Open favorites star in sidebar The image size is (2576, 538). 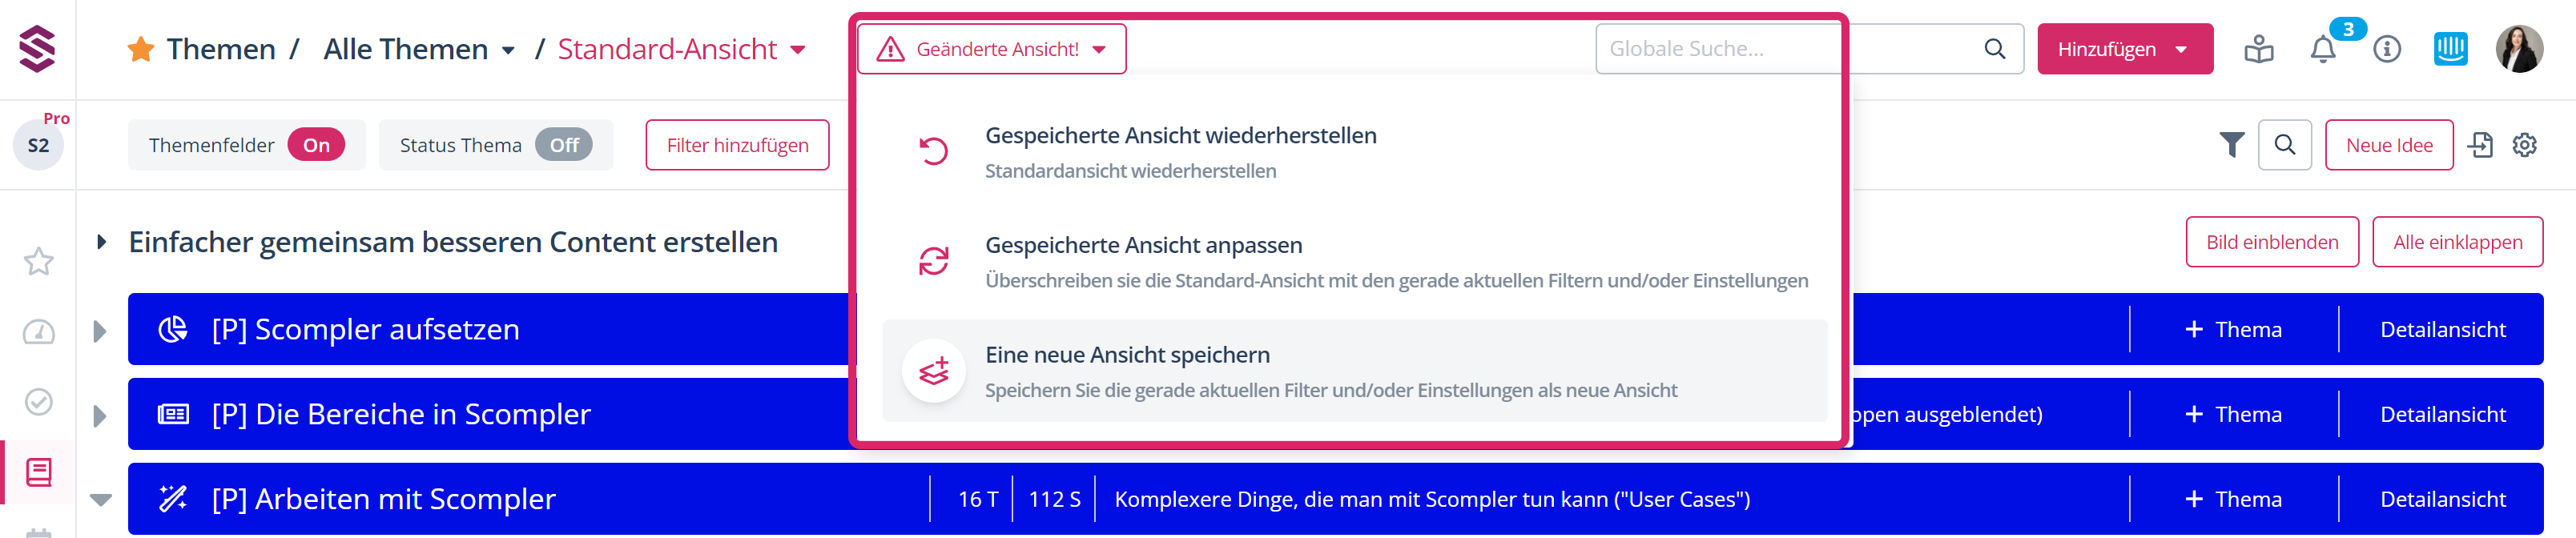[x=39, y=262]
